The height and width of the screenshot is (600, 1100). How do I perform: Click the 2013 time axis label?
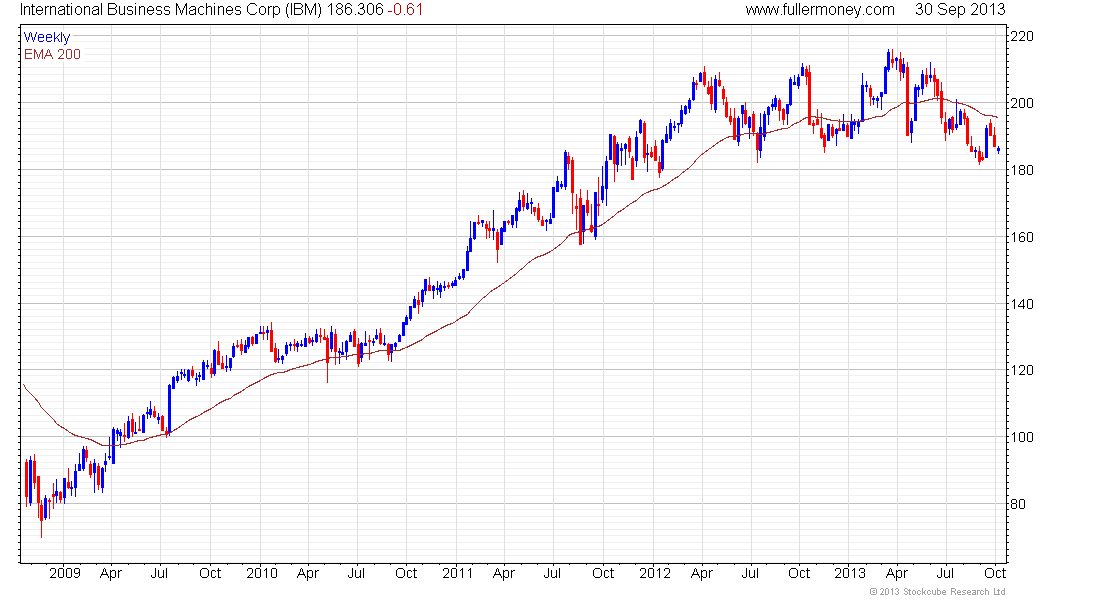tap(850, 573)
